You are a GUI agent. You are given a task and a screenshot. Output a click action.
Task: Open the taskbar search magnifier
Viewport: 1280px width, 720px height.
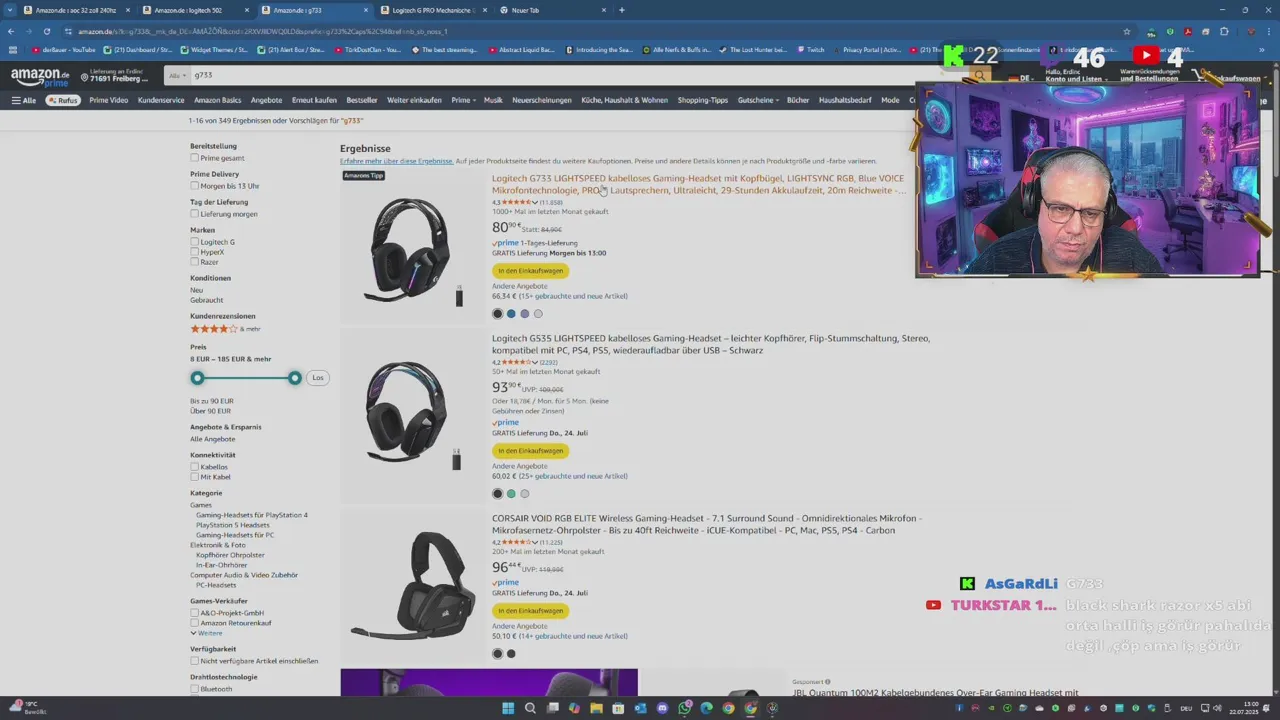tap(530, 708)
